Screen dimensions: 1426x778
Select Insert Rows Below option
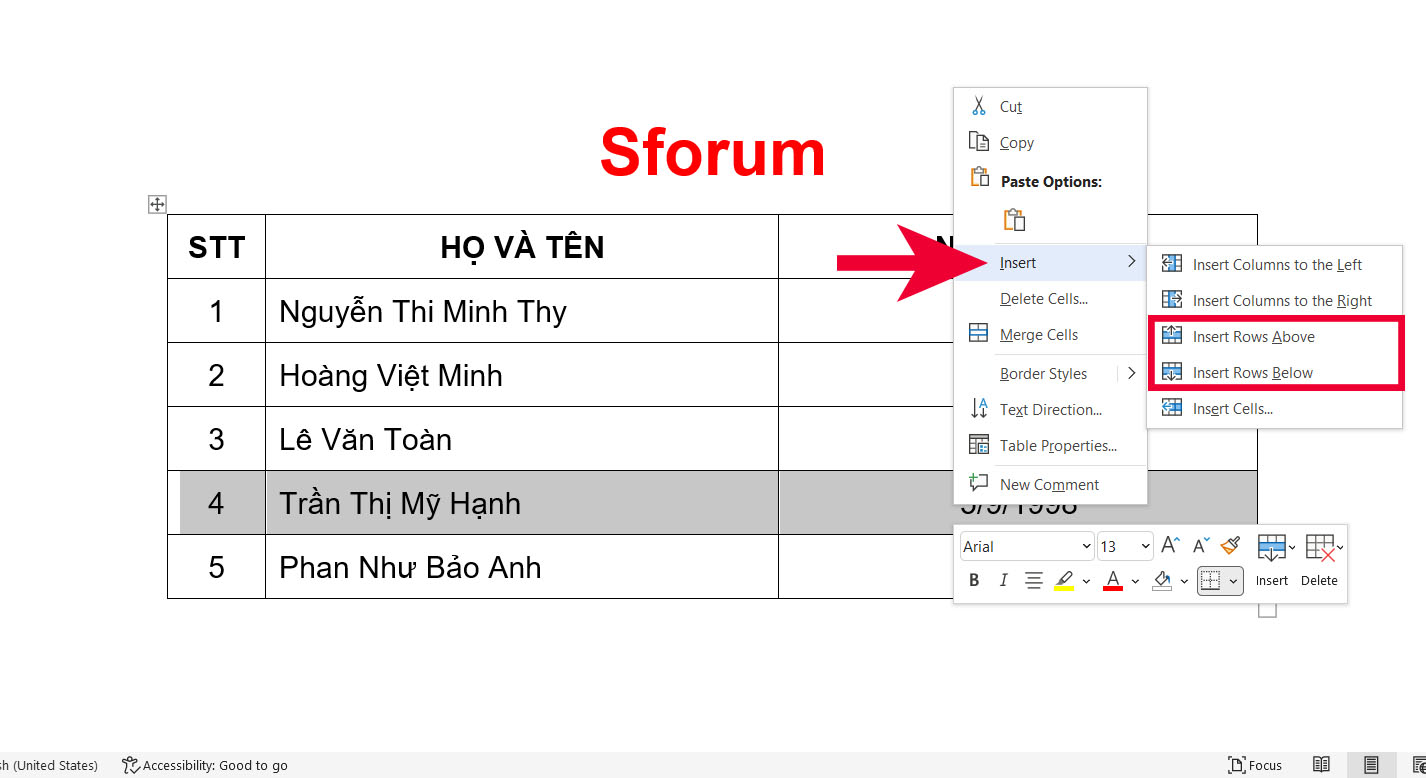coord(1252,373)
